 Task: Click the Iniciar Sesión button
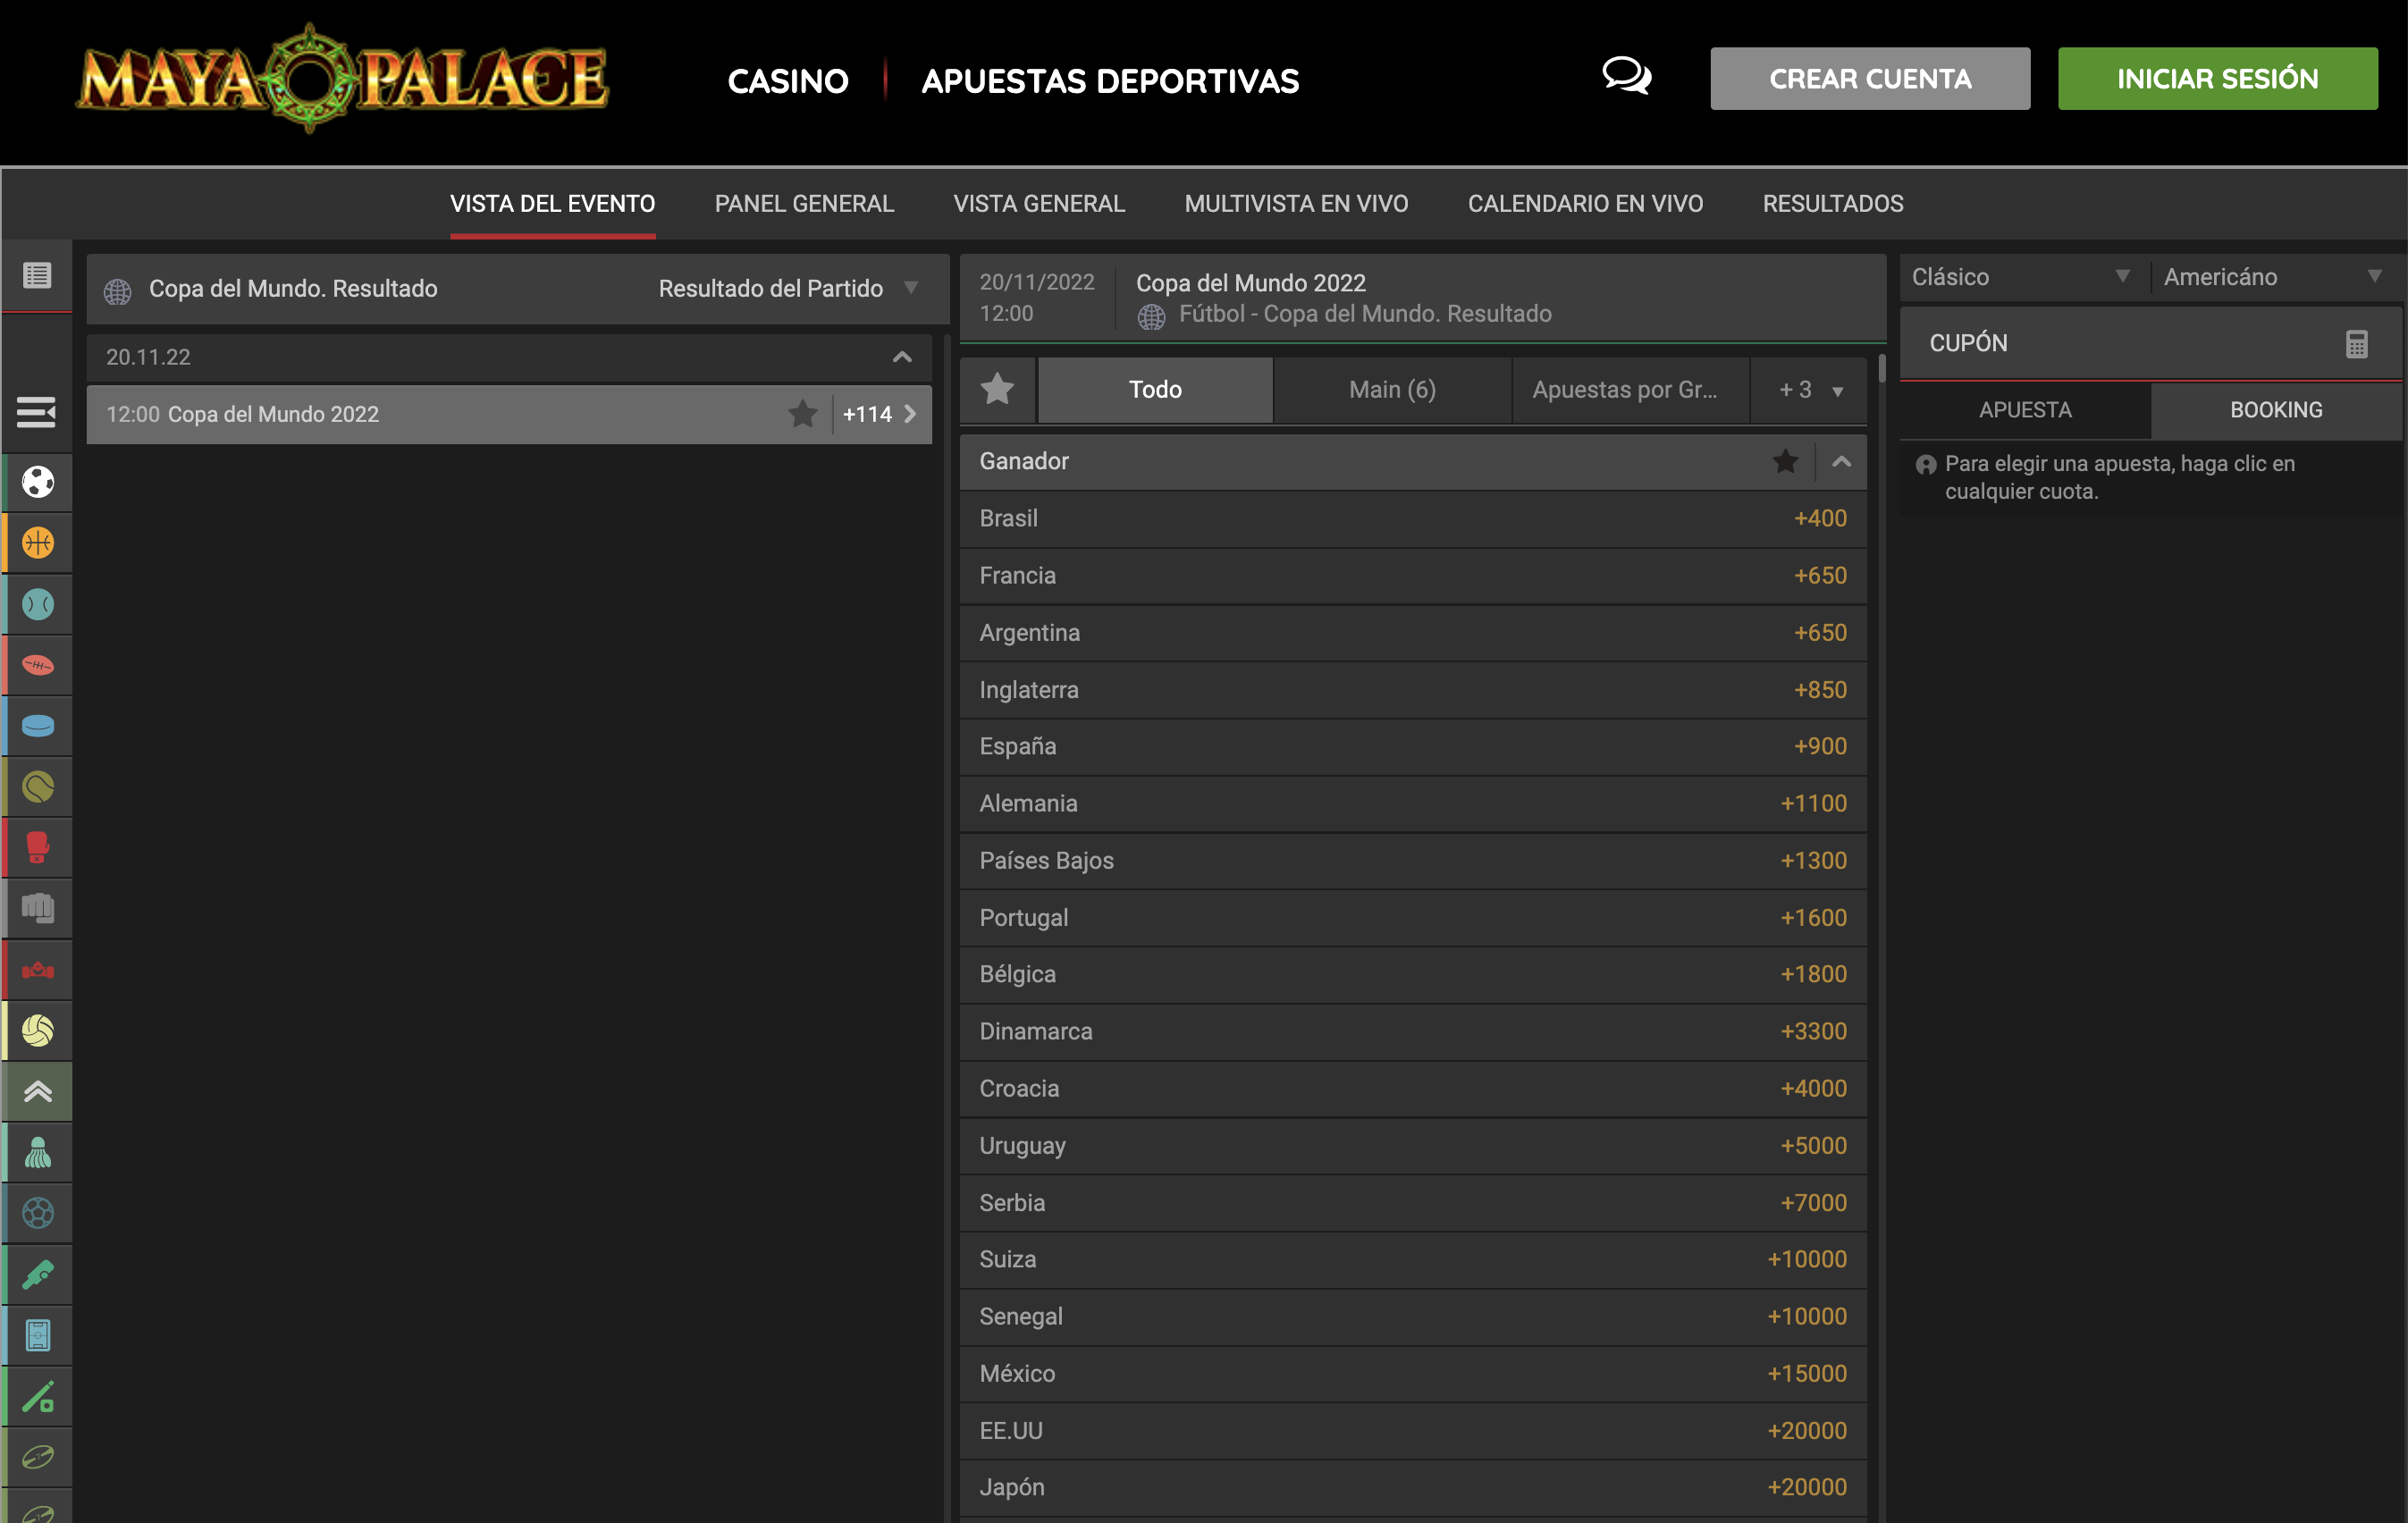click(2216, 79)
